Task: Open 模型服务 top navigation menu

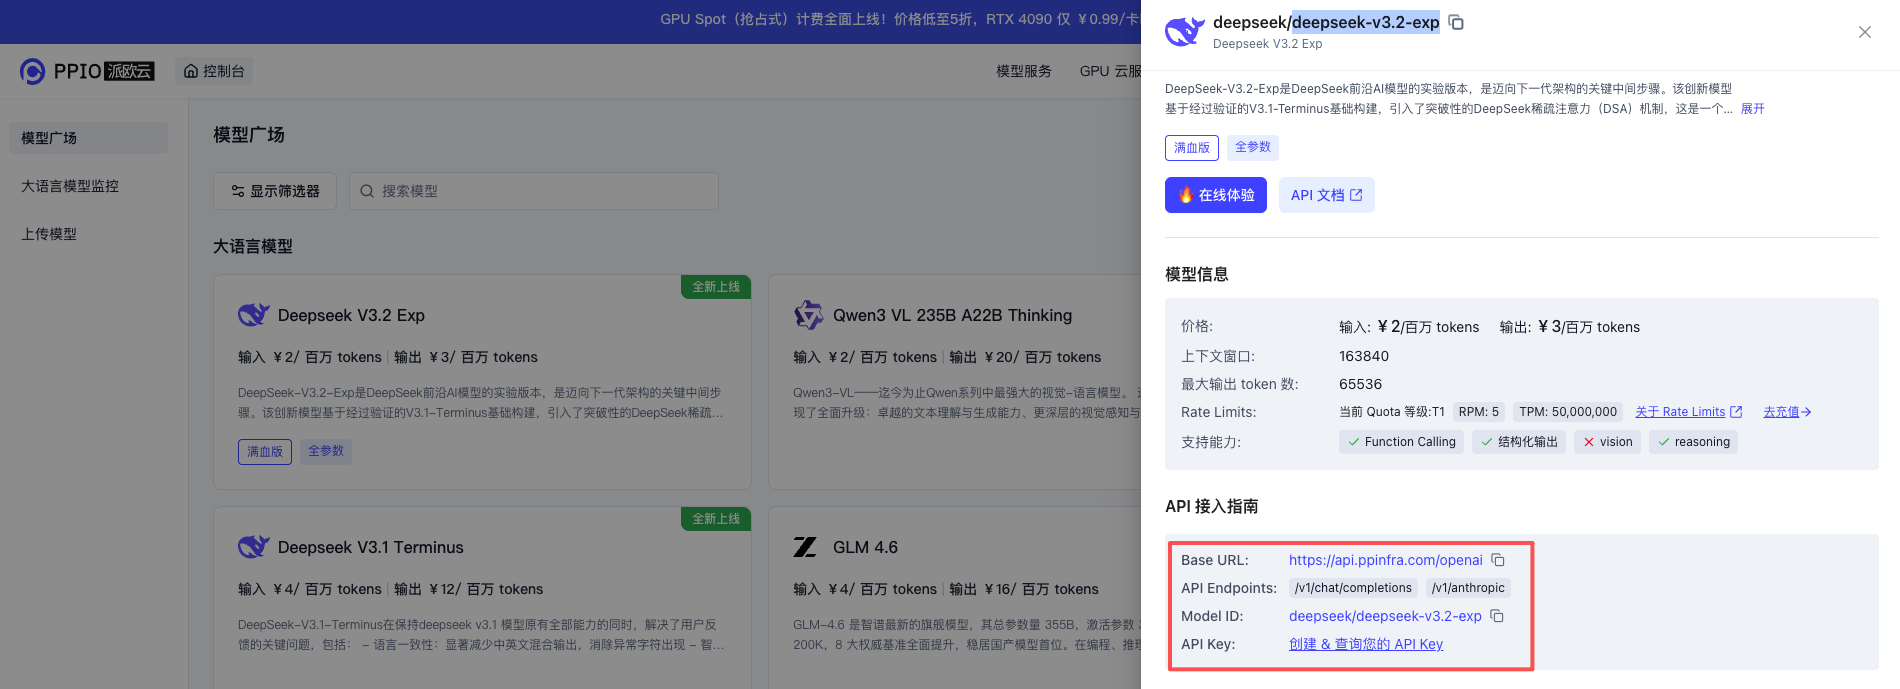Action: (x=1023, y=71)
